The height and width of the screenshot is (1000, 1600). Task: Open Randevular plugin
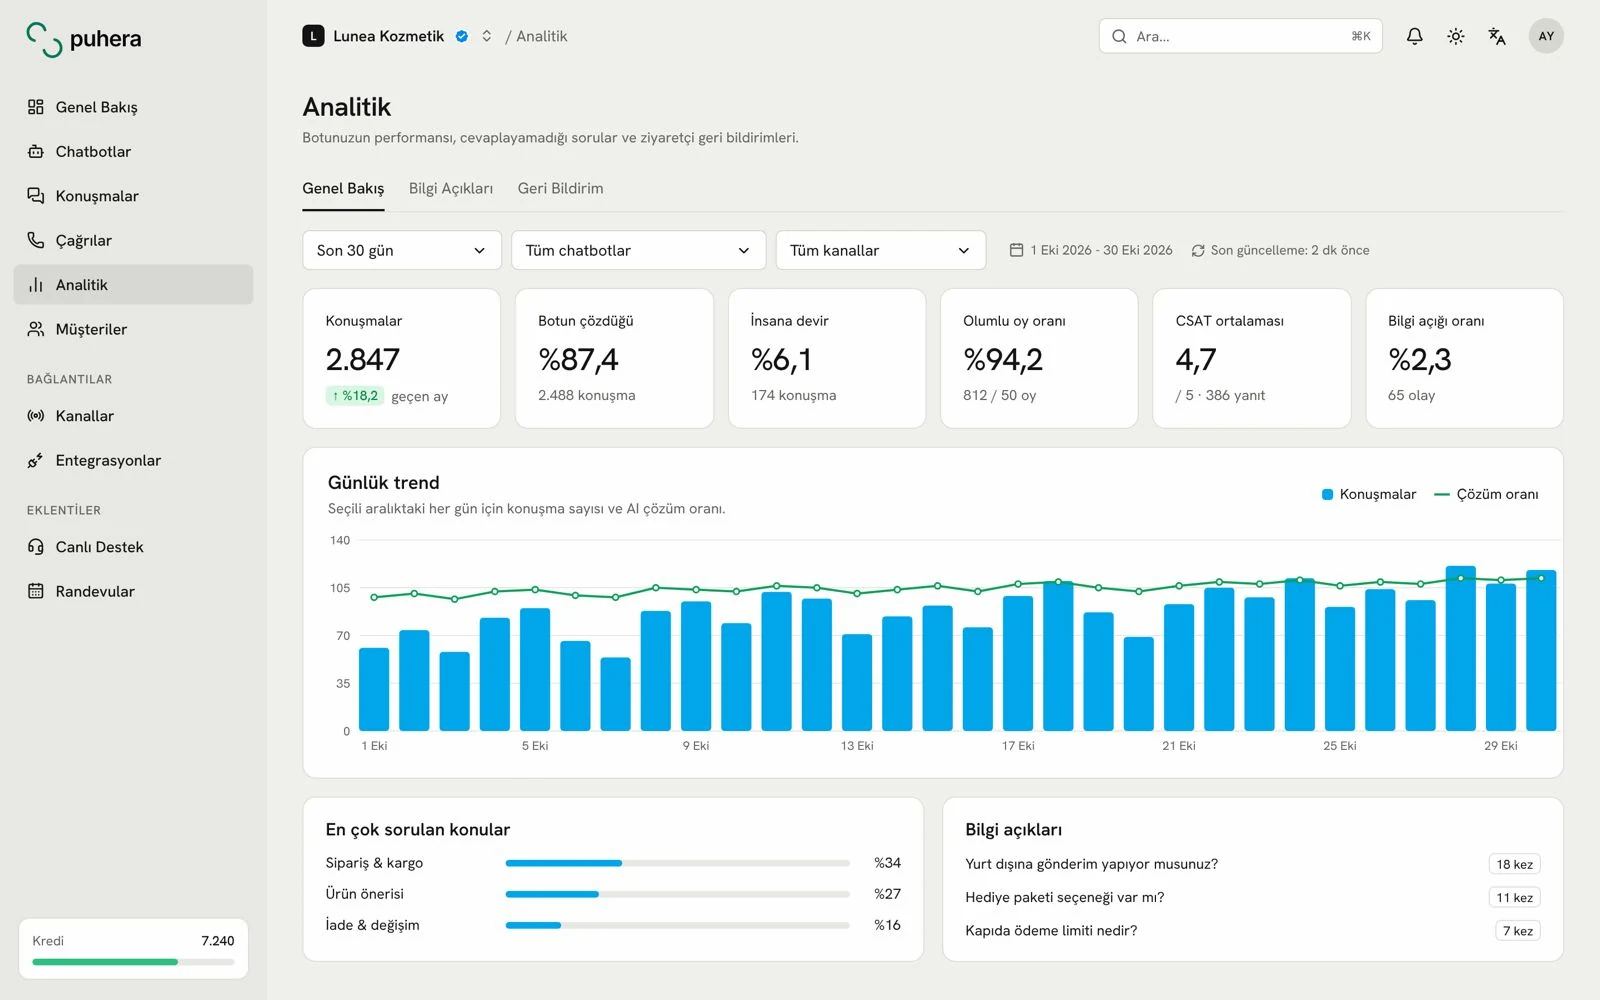point(133,591)
